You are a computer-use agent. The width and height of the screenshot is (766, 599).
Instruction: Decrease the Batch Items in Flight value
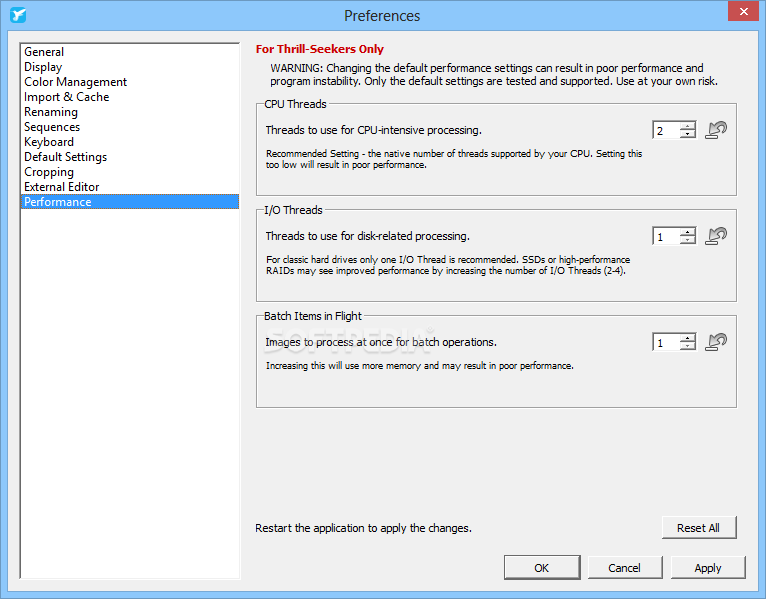click(688, 346)
